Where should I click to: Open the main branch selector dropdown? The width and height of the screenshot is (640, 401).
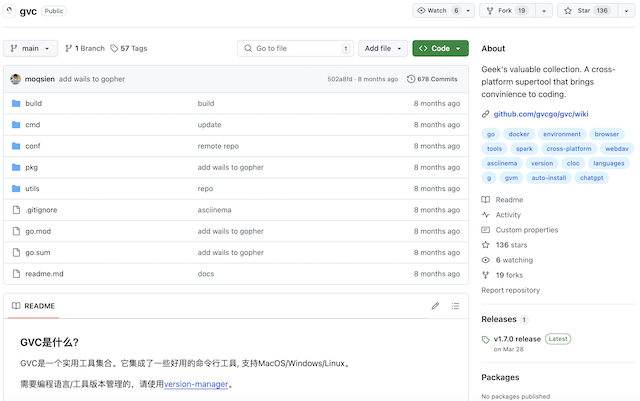point(30,48)
